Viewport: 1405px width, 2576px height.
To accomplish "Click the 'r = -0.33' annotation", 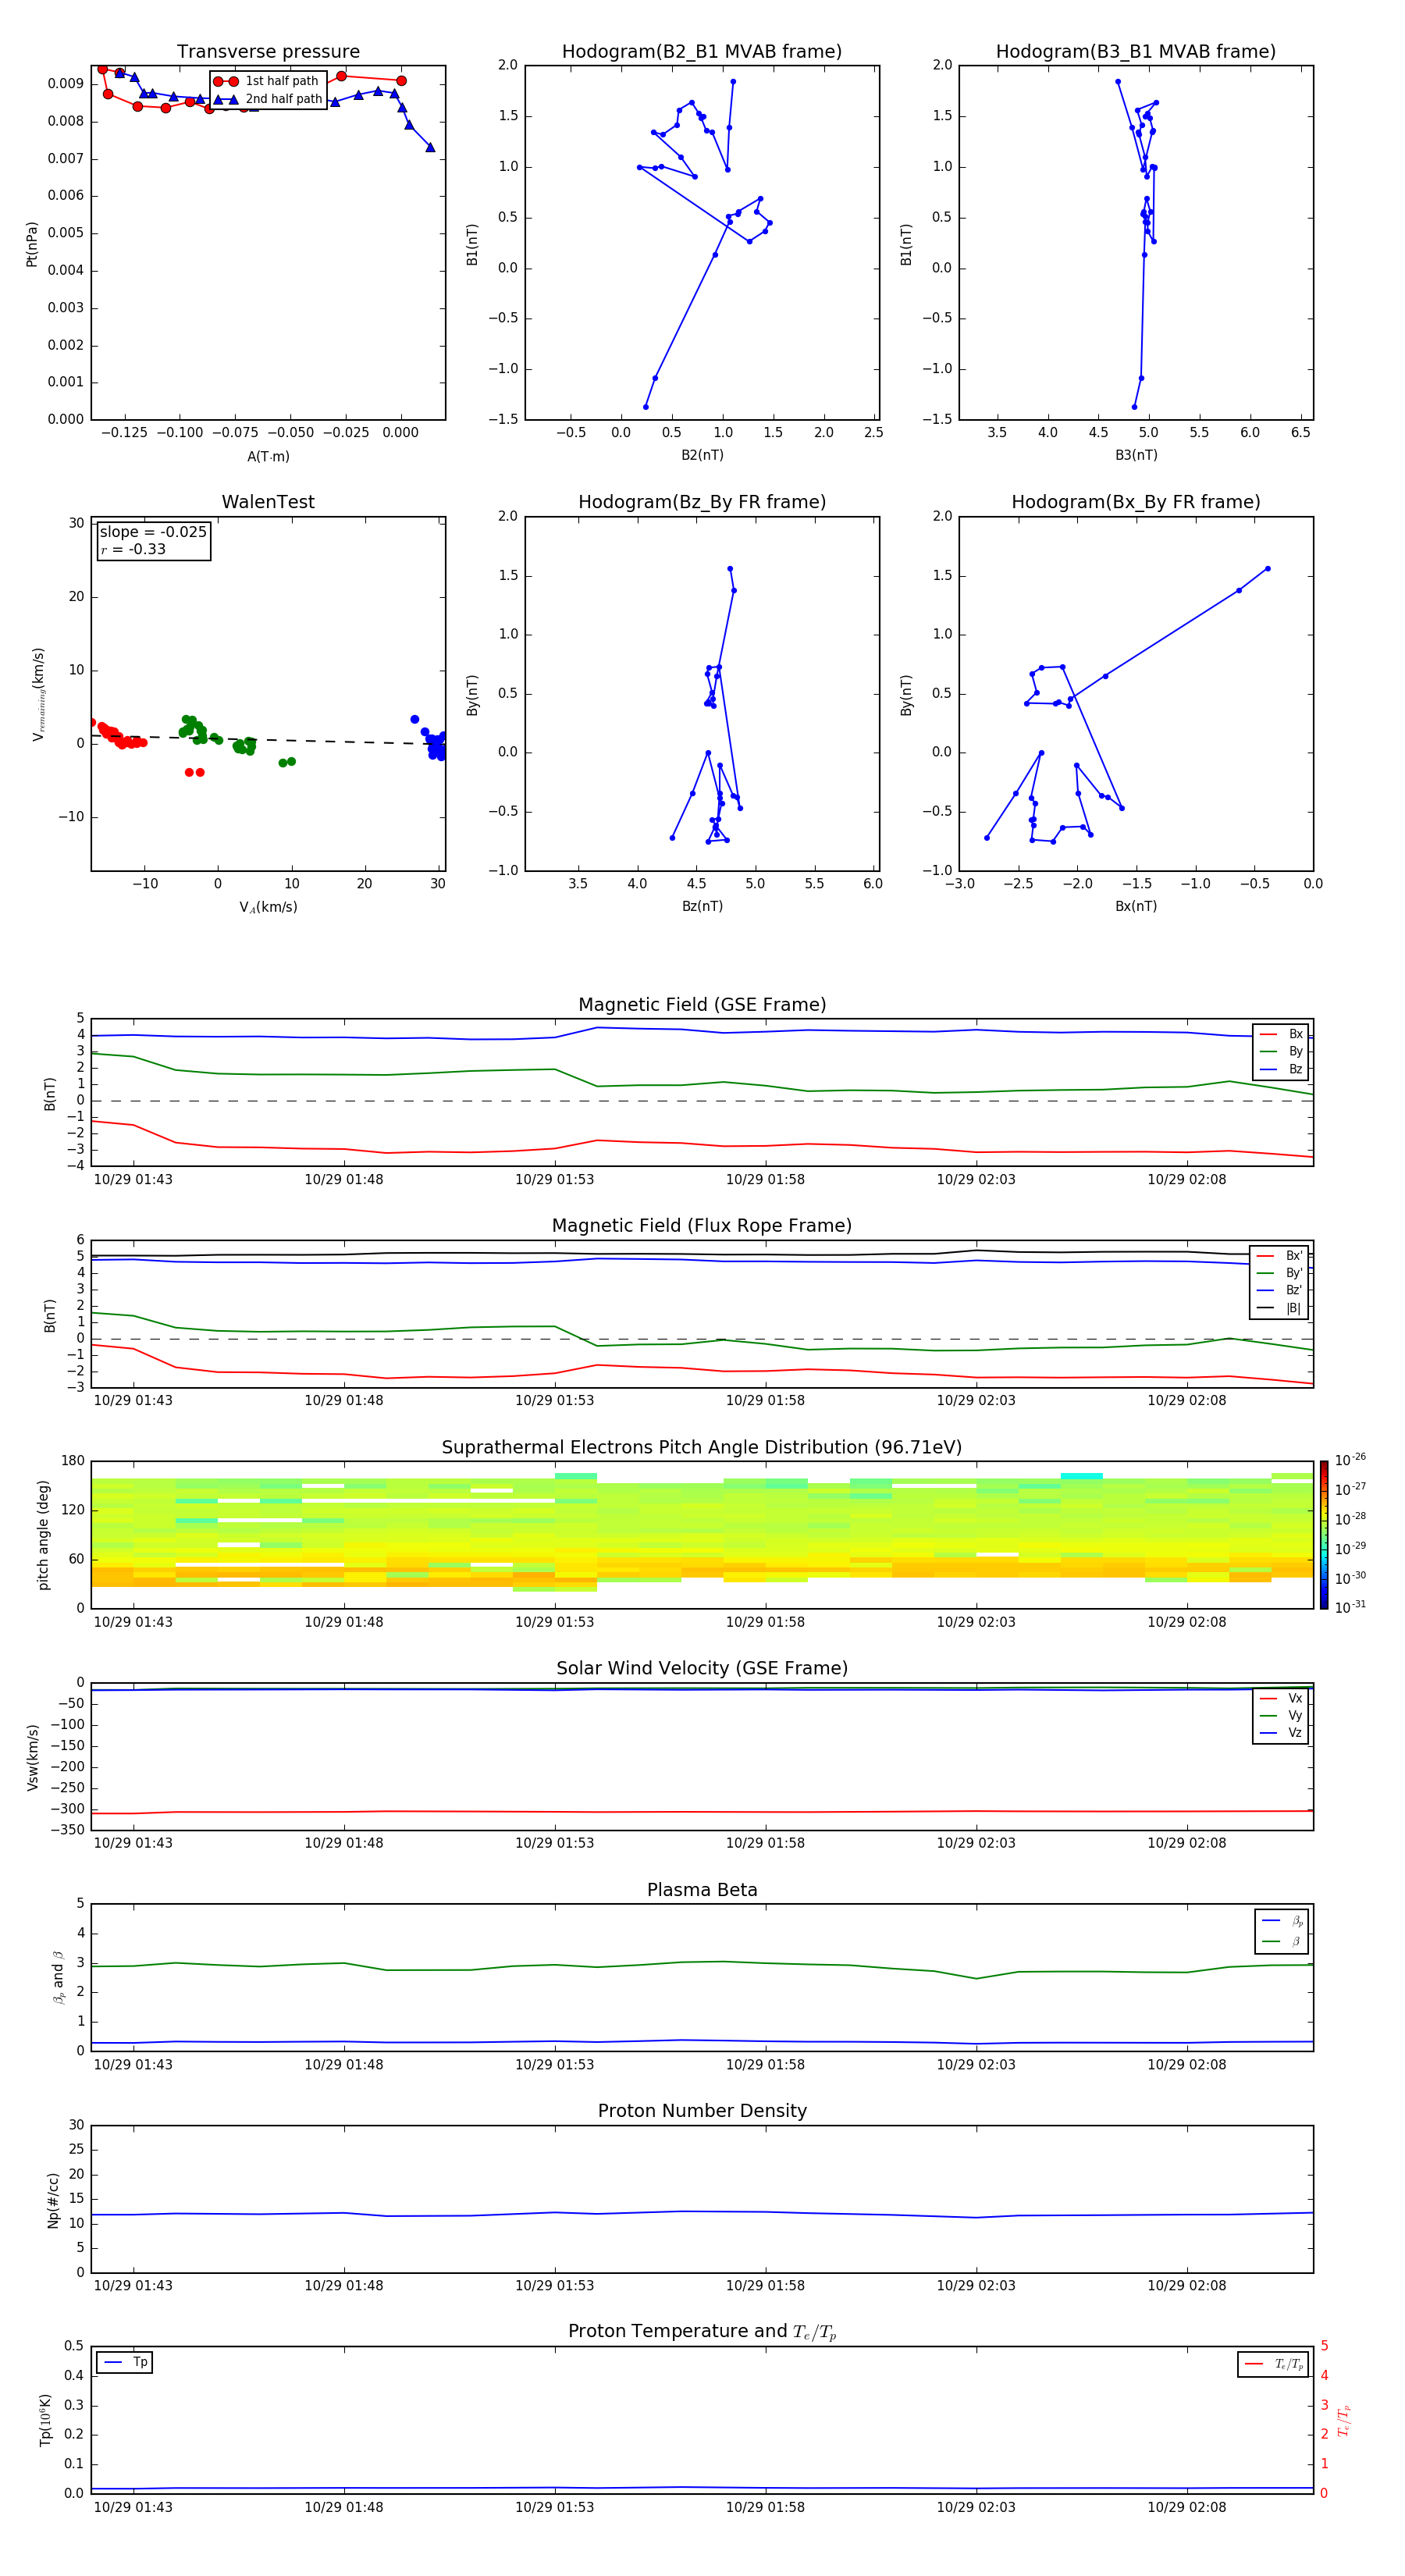I will (x=133, y=549).
